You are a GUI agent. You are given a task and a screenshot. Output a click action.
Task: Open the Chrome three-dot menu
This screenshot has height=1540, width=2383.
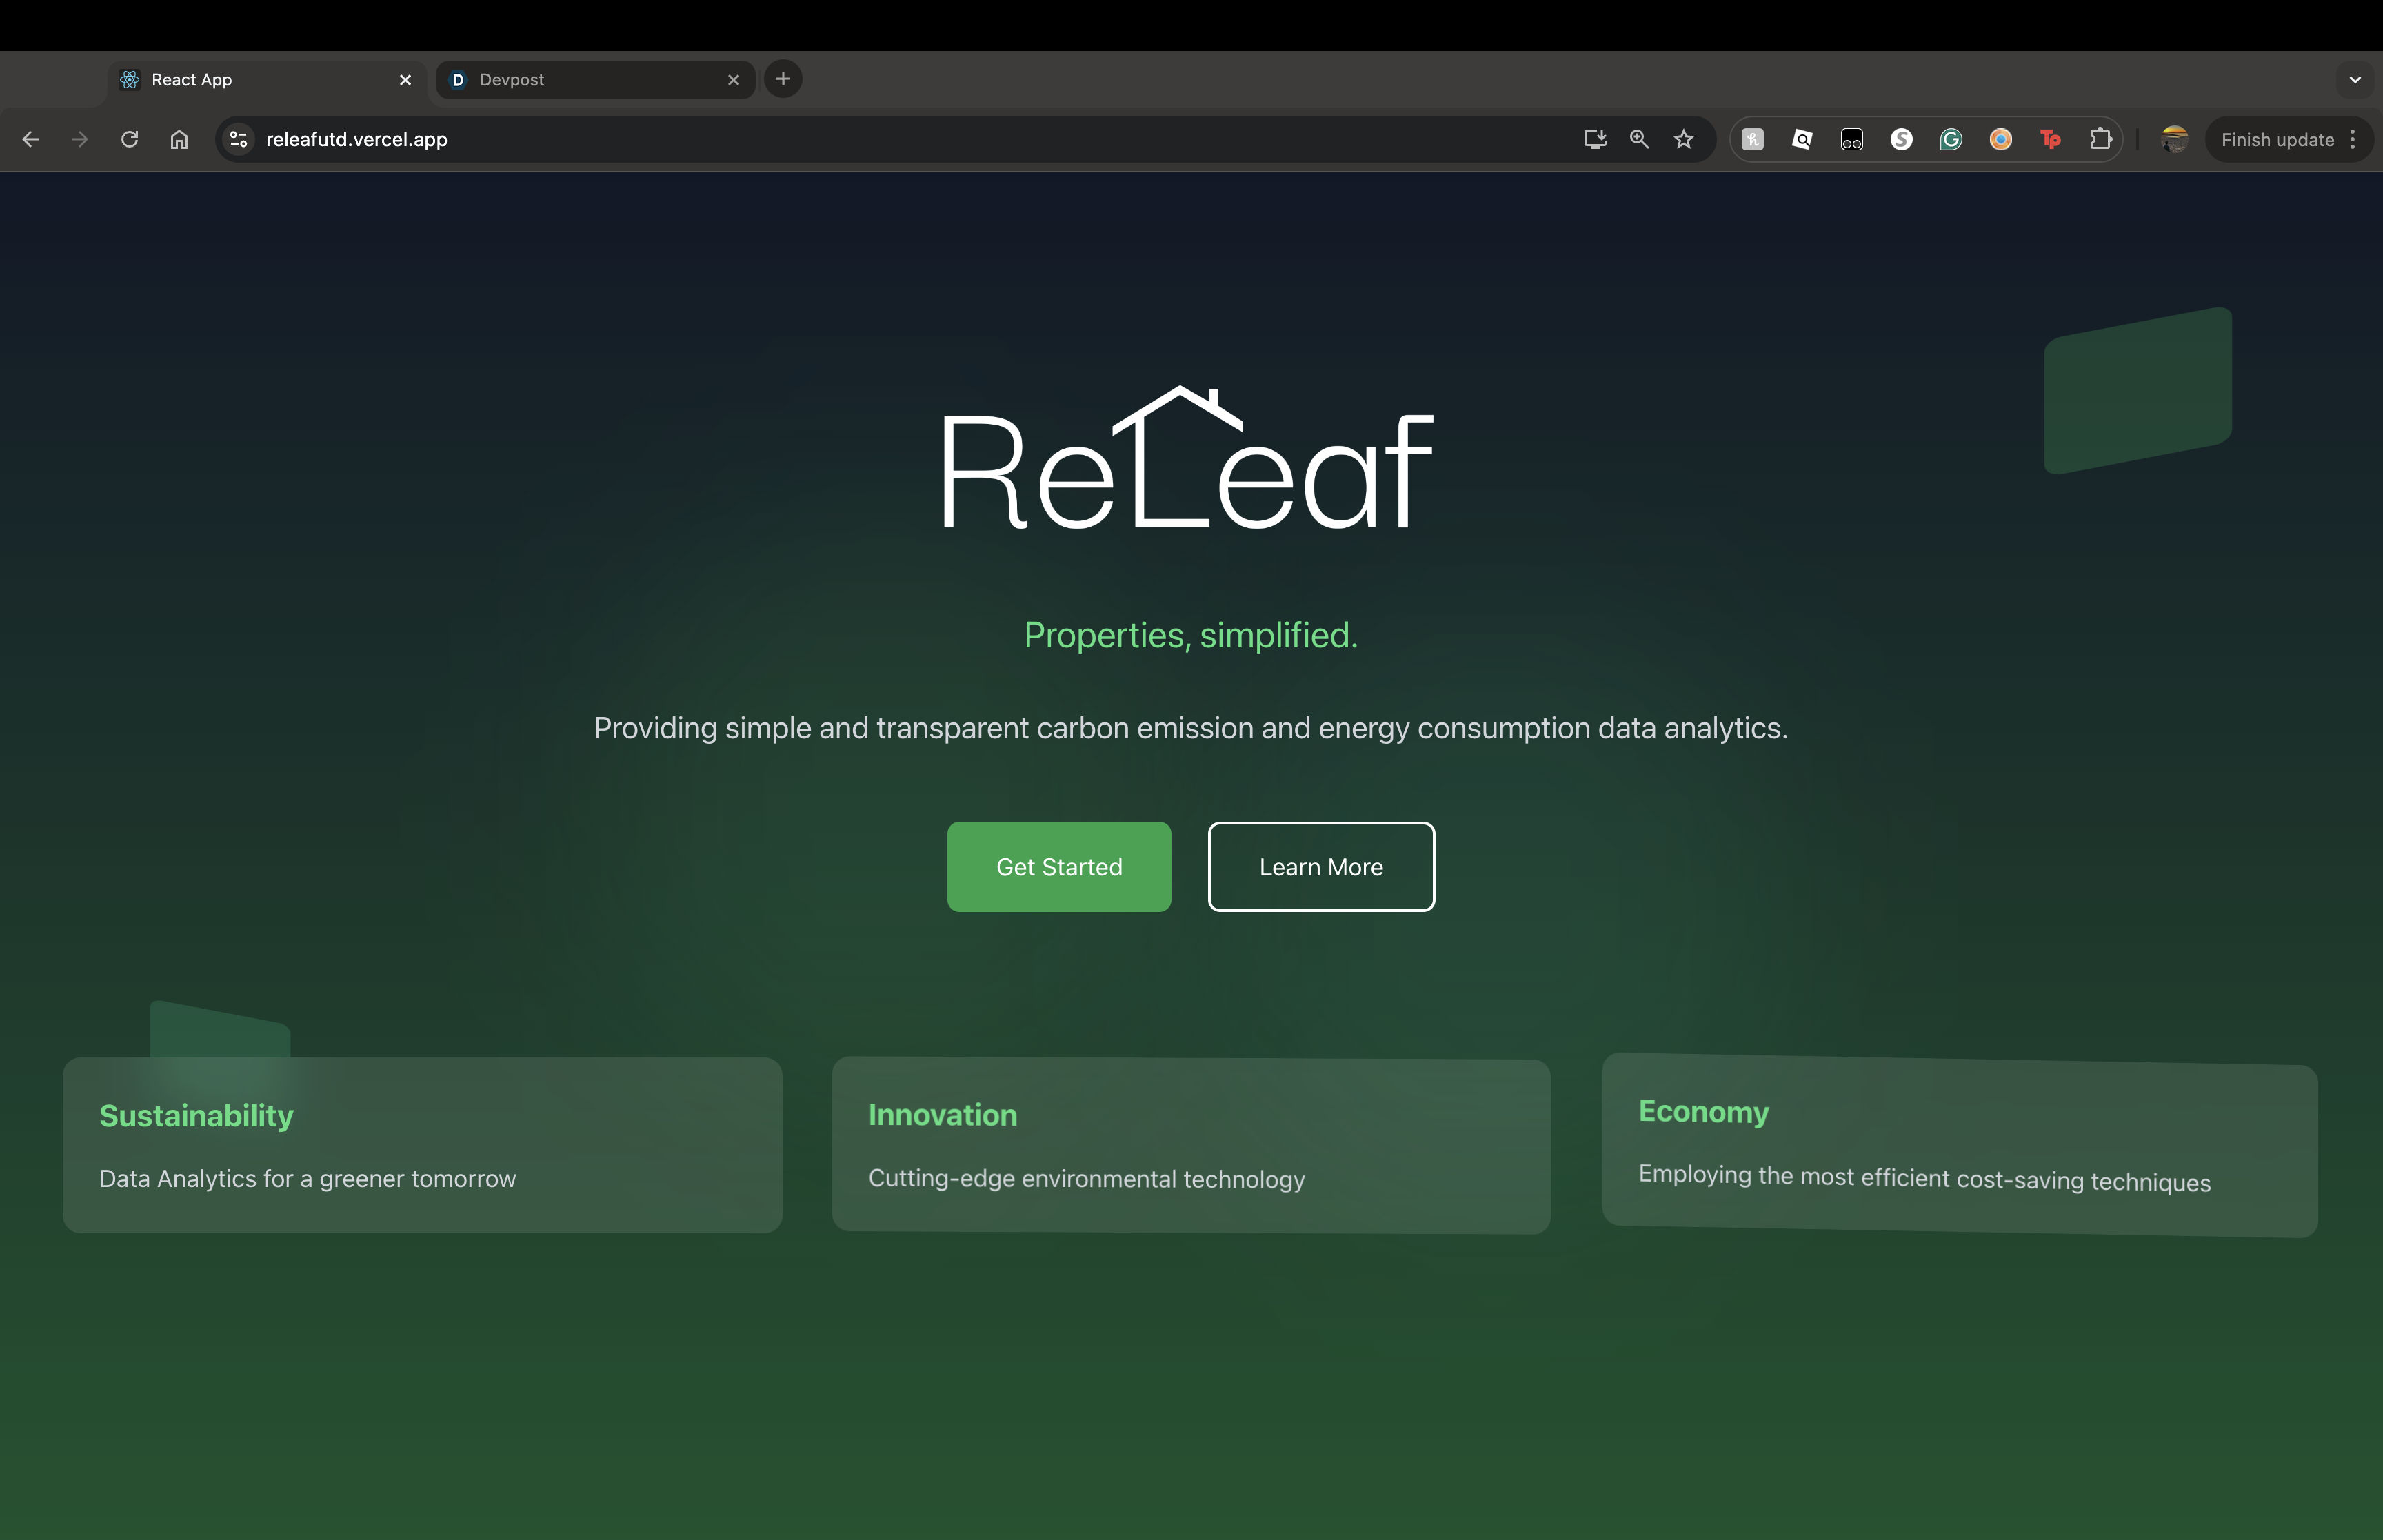2353,140
